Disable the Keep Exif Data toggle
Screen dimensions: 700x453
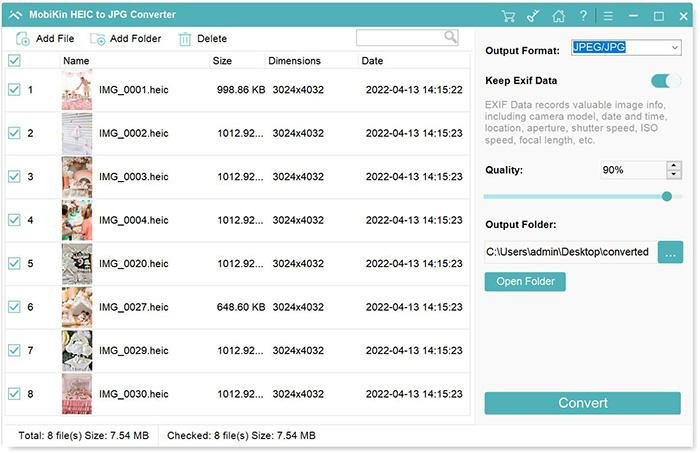pos(665,81)
